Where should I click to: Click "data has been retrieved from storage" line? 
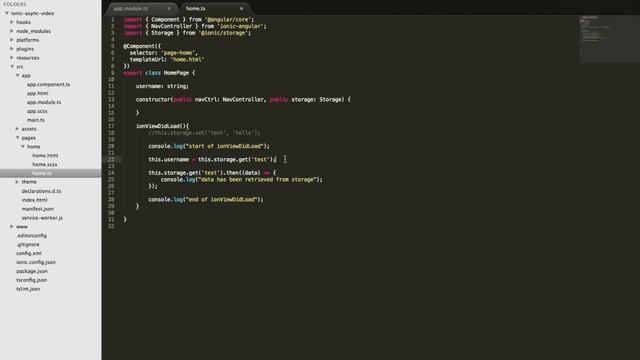click(241, 180)
